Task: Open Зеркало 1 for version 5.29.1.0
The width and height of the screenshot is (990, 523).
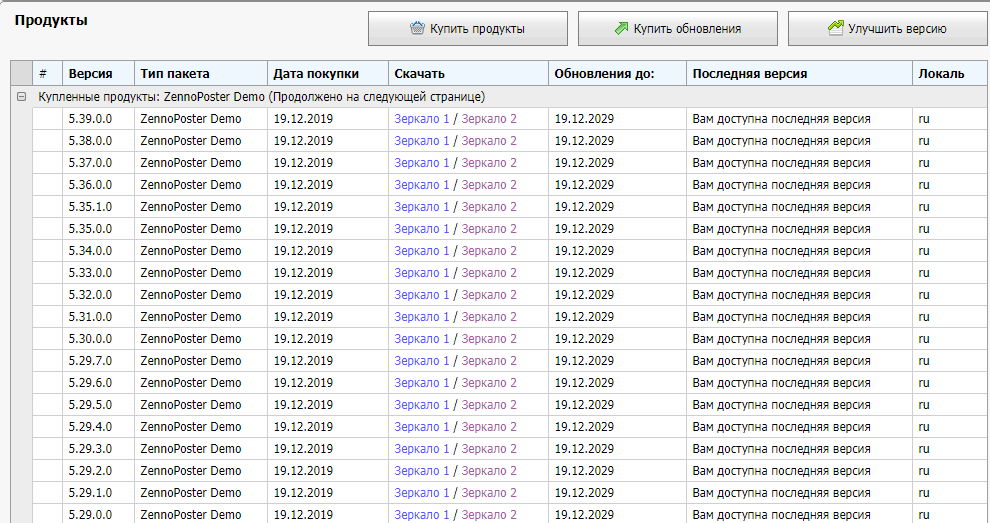Action: 422,493
